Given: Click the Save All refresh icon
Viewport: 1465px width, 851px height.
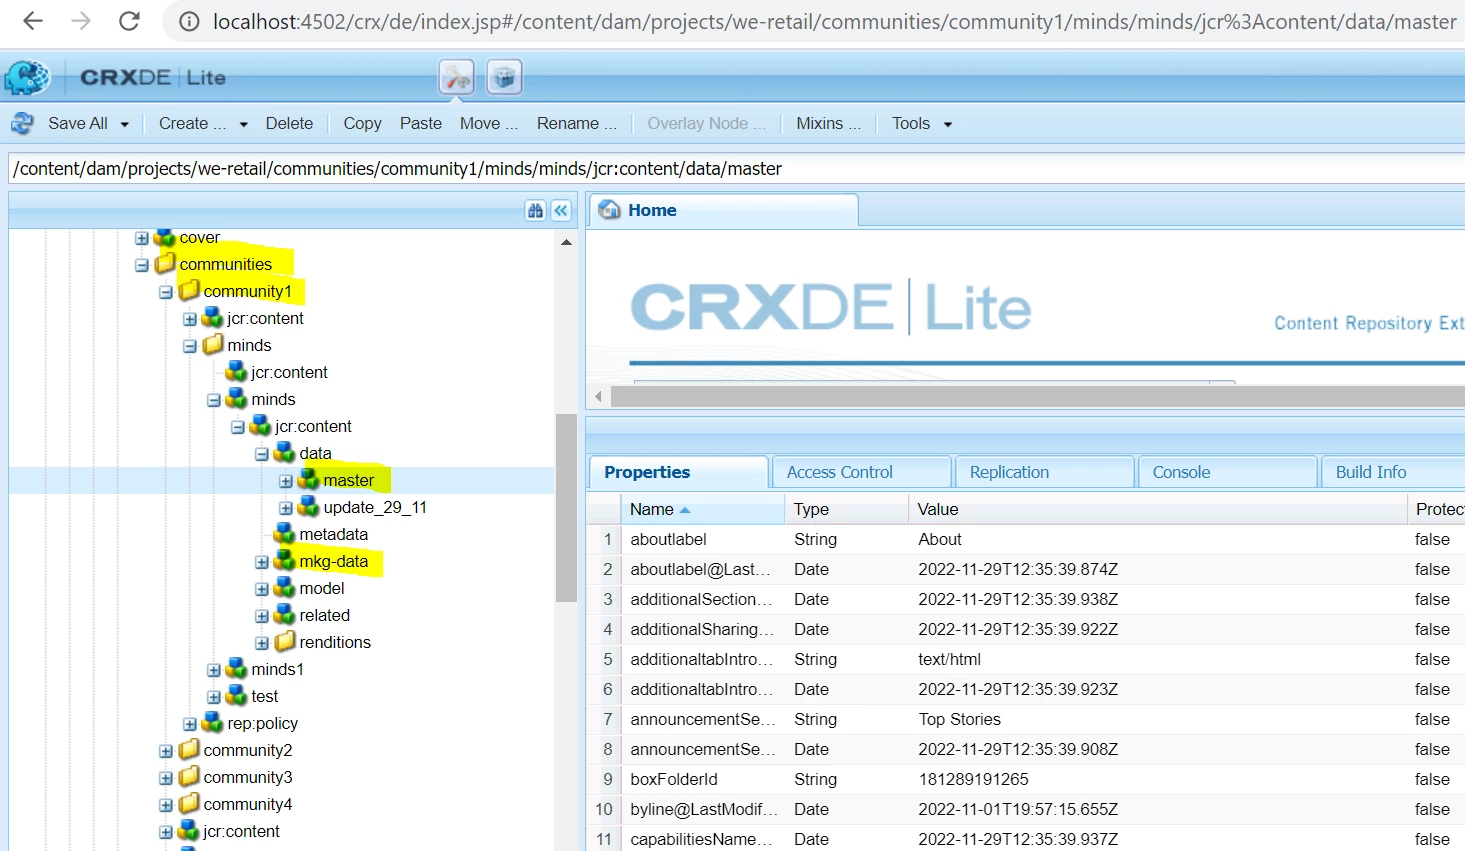Looking at the screenshot, I should click(22, 123).
